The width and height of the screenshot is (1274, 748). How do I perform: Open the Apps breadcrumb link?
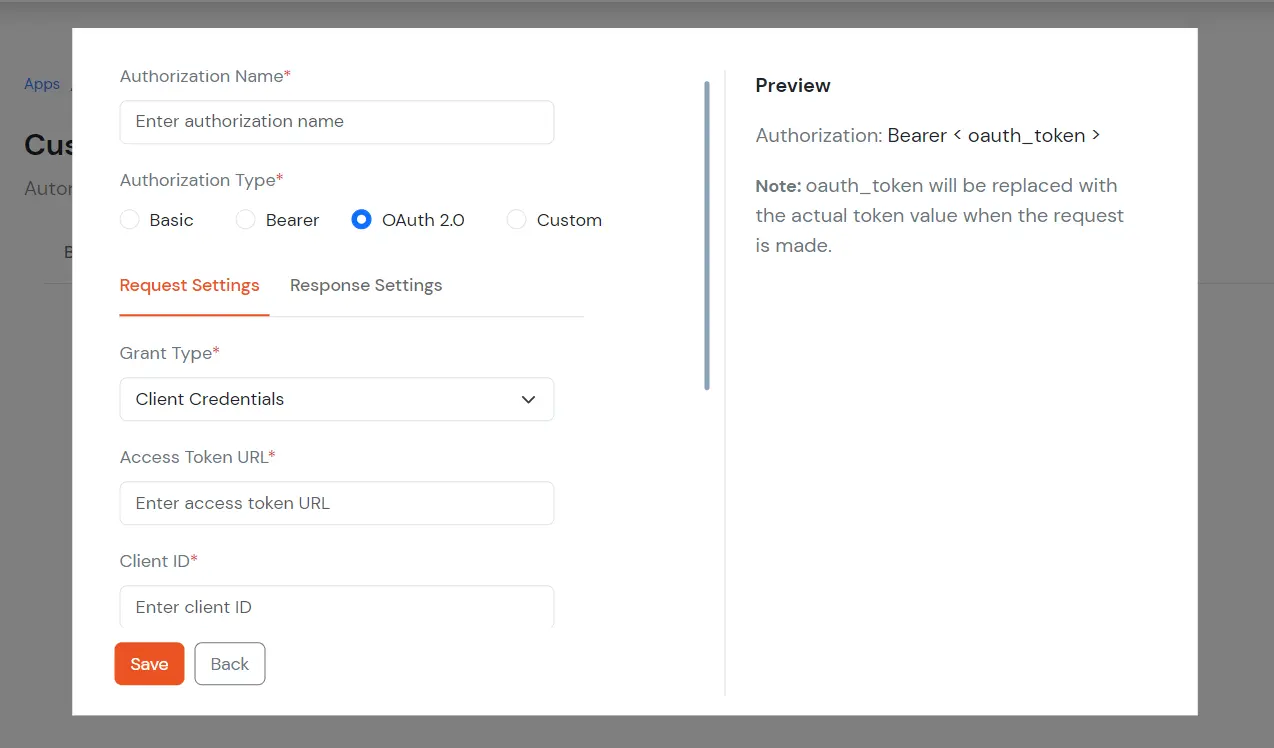(x=41, y=84)
